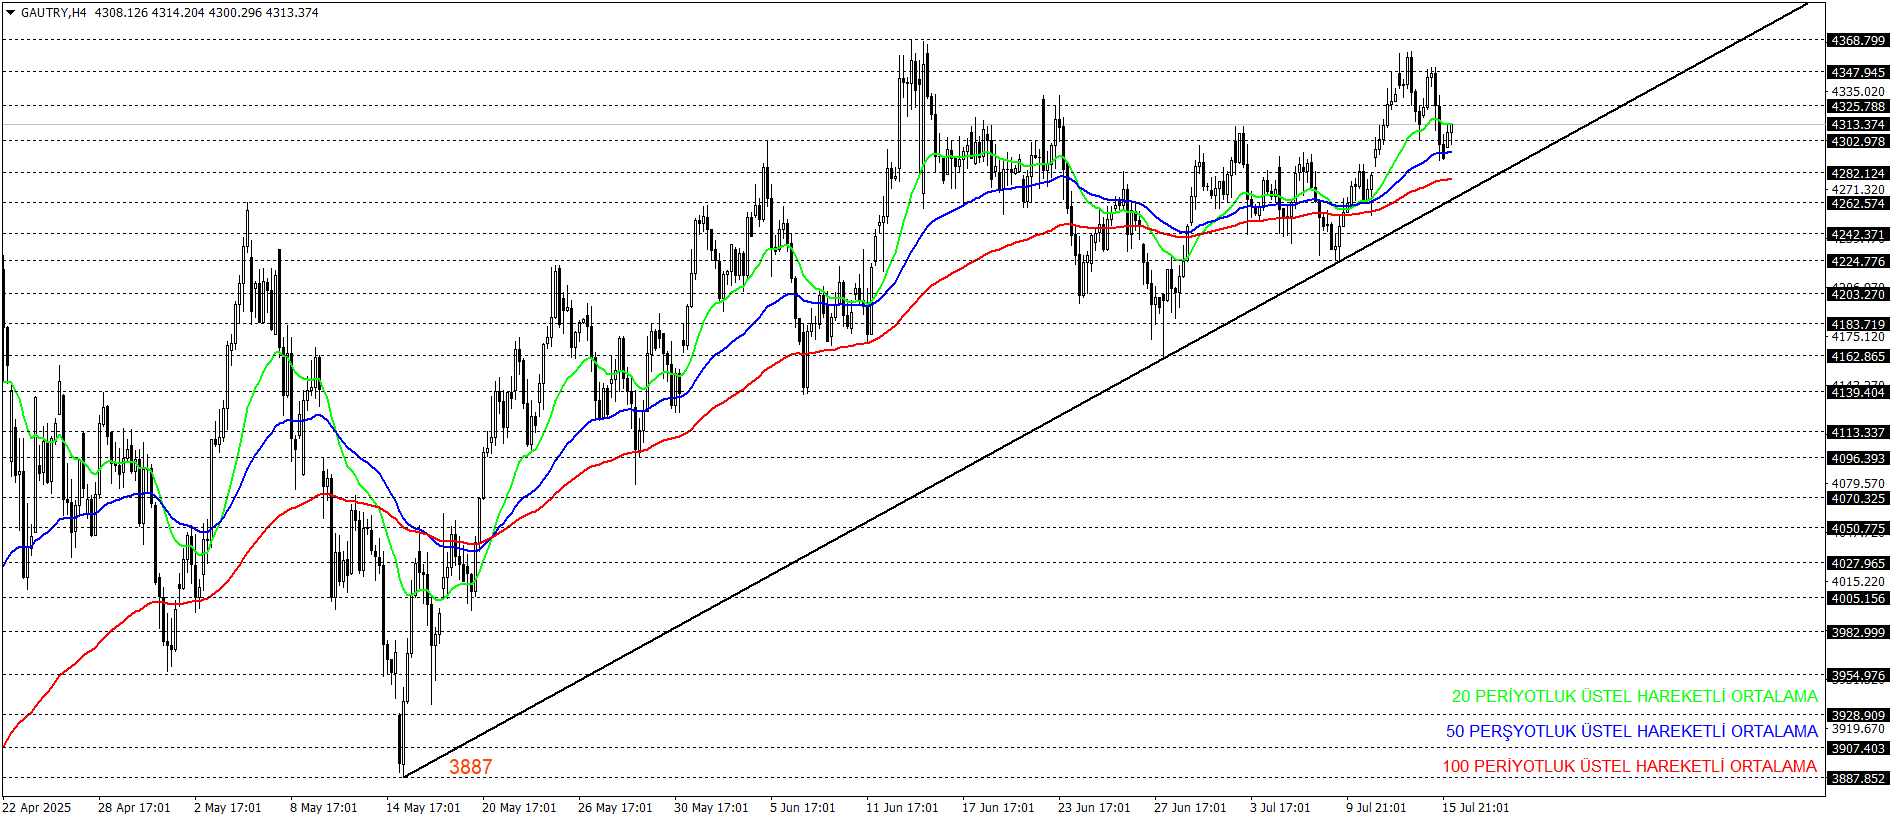Click the 4070.325 price level label

(1858, 498)
